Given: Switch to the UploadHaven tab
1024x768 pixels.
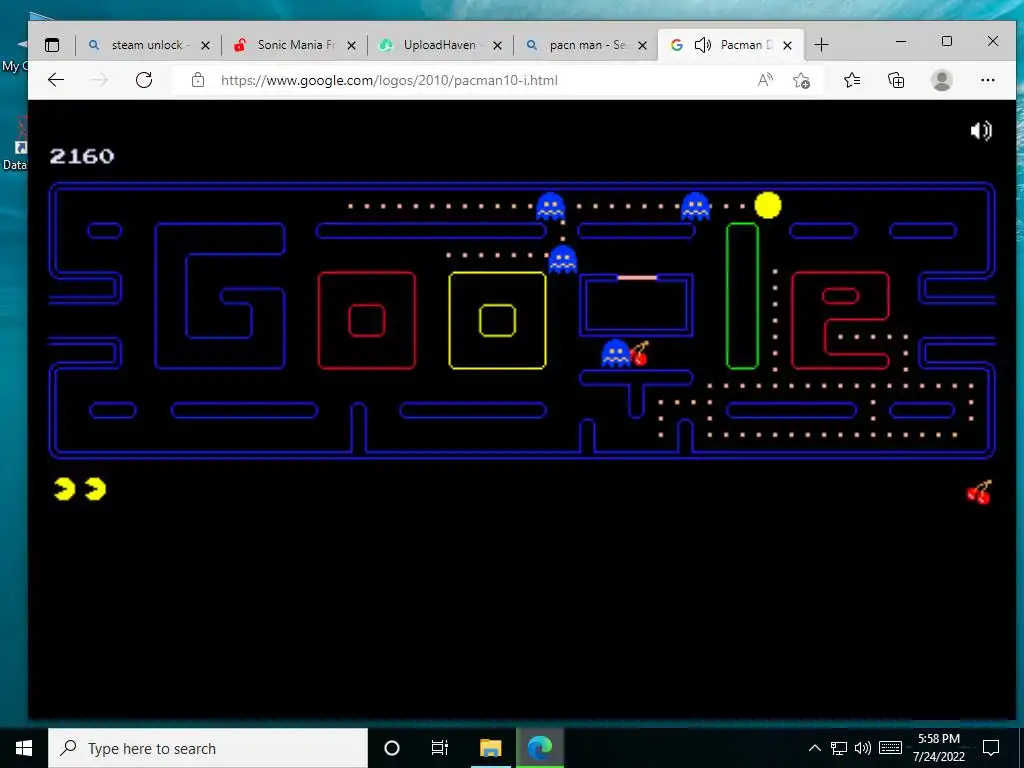Looking at the screenshot, I should pyautogui.click(x=439, y=45).
